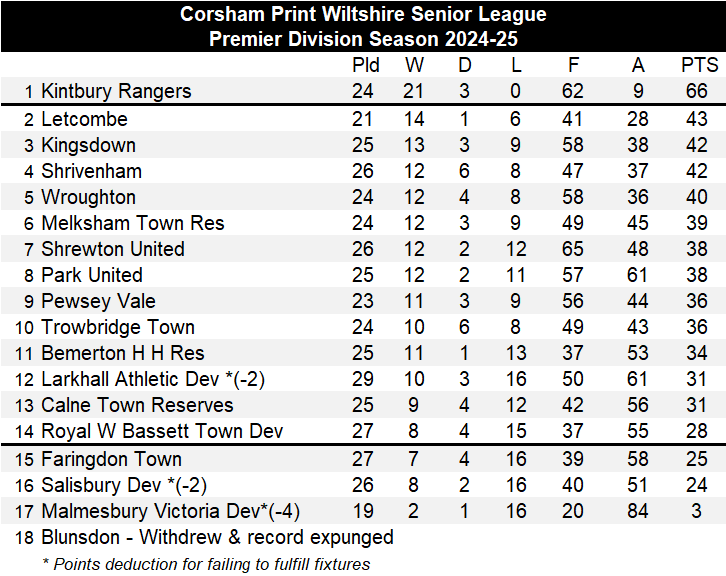Click the Kintbury Rangers team name
The image size is (726, 576).
115,91
